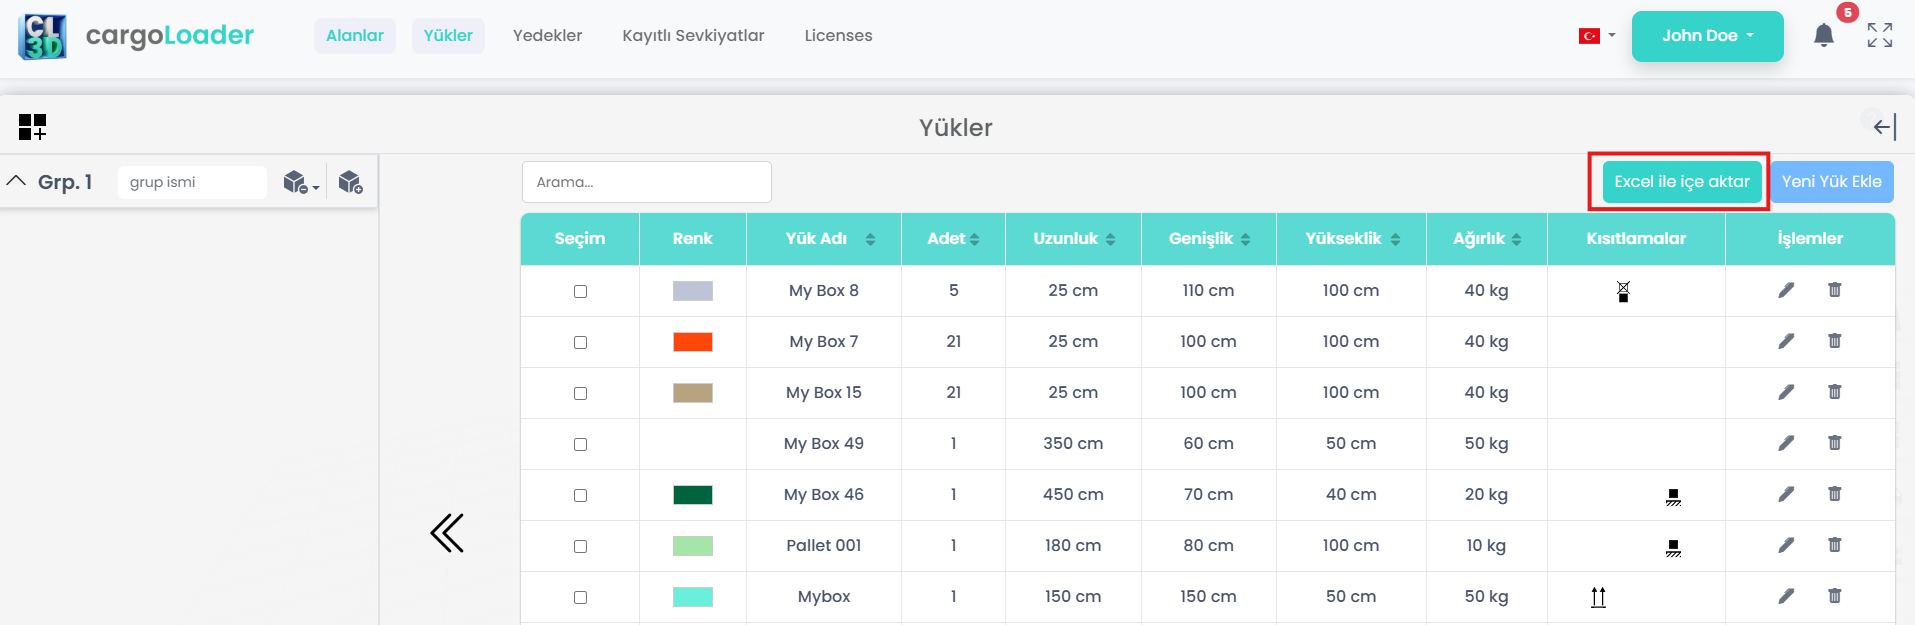Click the collapse-right arrow panel icon
This screenshot has height=625, width=1915.
[x=1884, y=127]
